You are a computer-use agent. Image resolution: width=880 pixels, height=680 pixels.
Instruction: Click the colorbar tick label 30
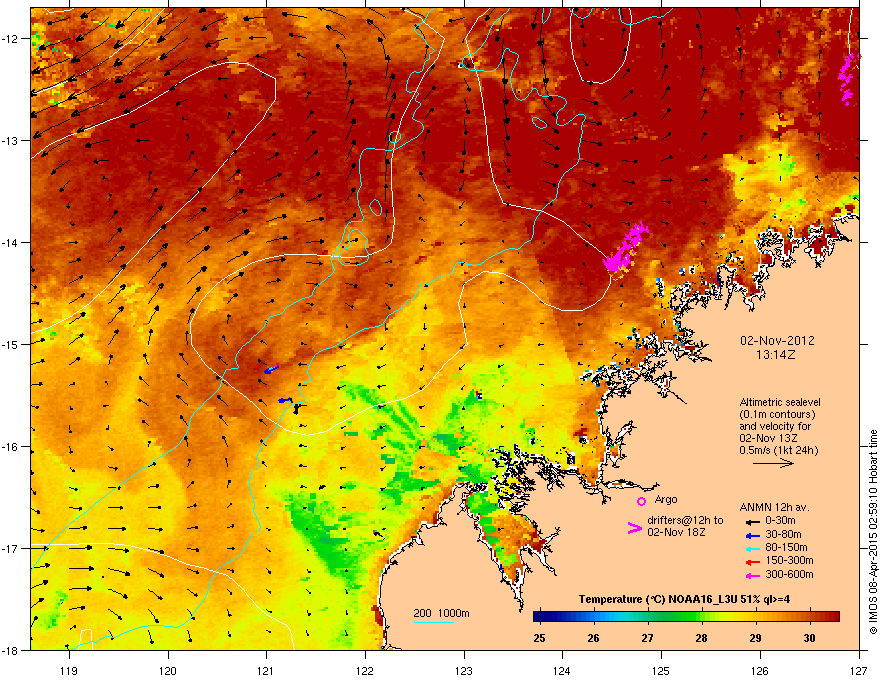(x=809, y=638)
